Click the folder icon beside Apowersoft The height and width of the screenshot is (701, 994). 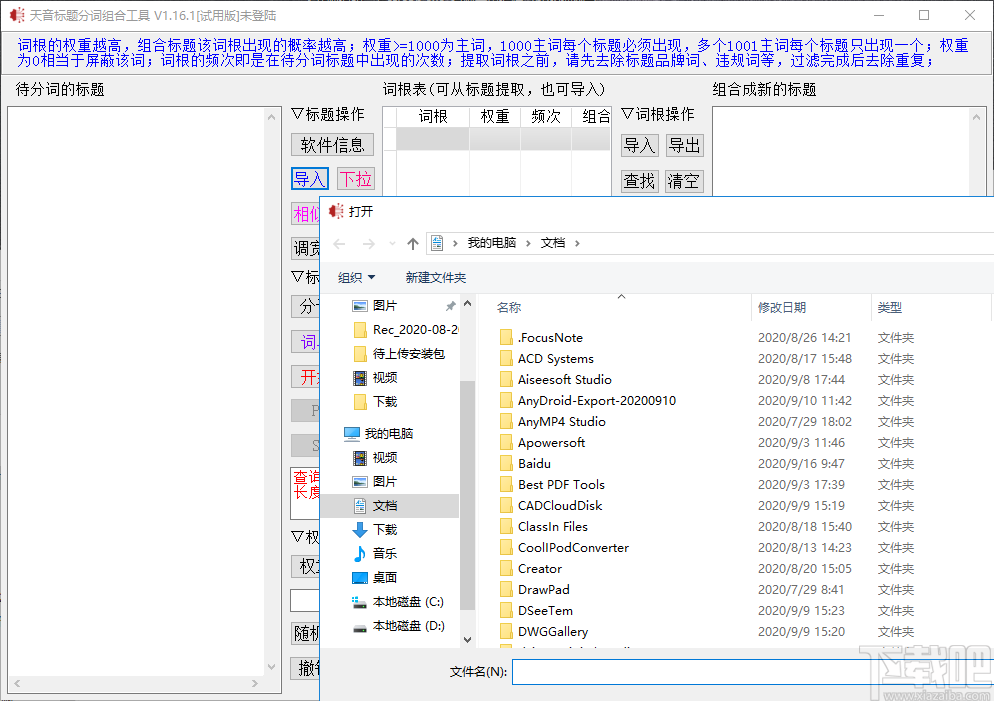(506, 442)
